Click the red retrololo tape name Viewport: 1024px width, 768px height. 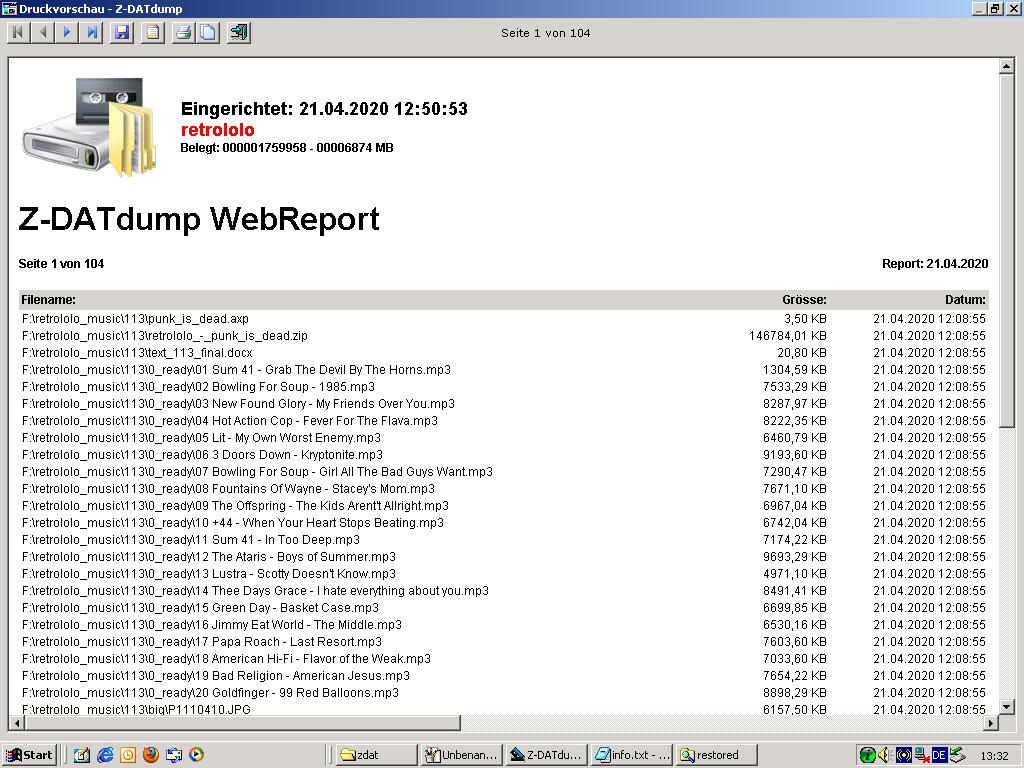[x=217, y=129]
